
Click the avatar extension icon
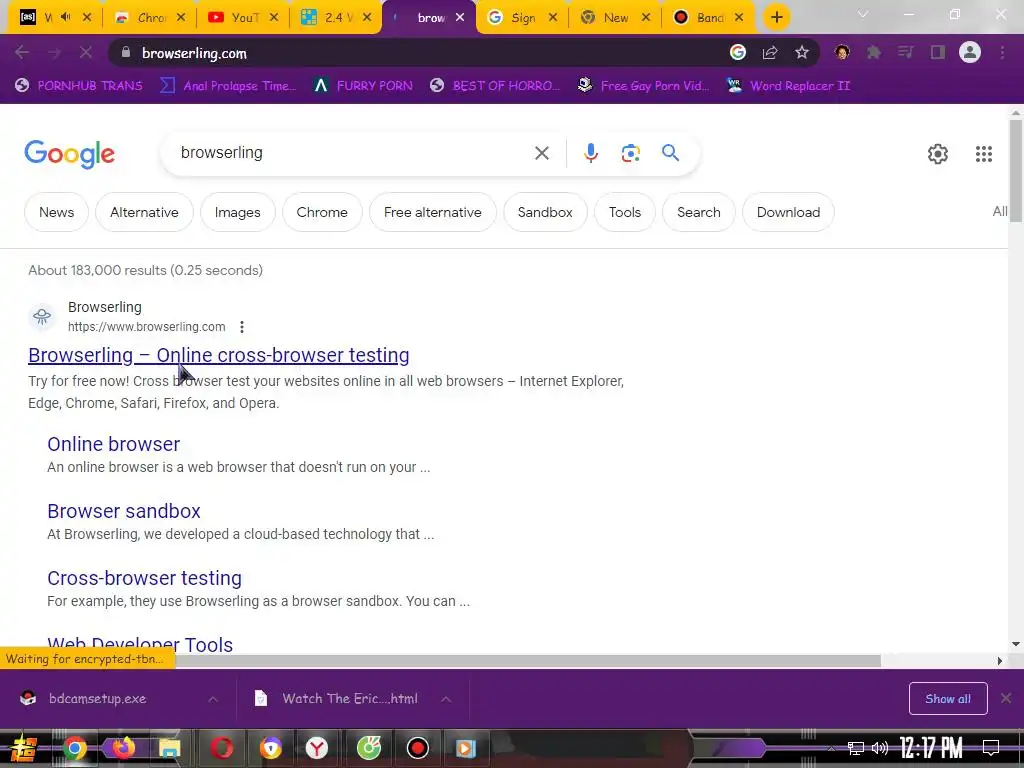pos(842,53)
